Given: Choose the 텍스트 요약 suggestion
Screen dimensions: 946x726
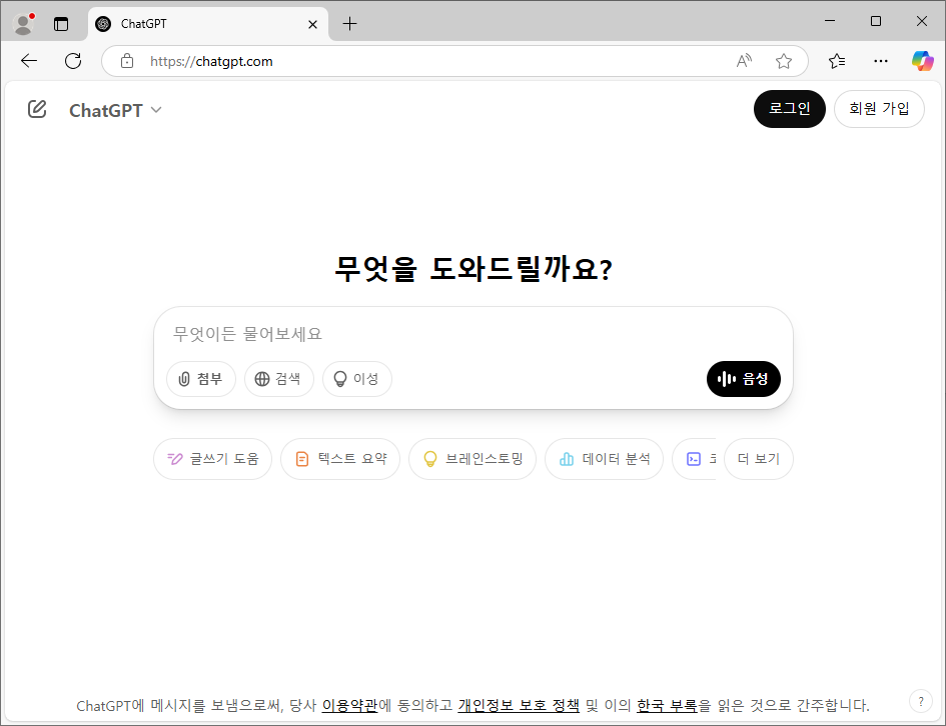Looking at the screenshot, I should (x=340, y=459).
